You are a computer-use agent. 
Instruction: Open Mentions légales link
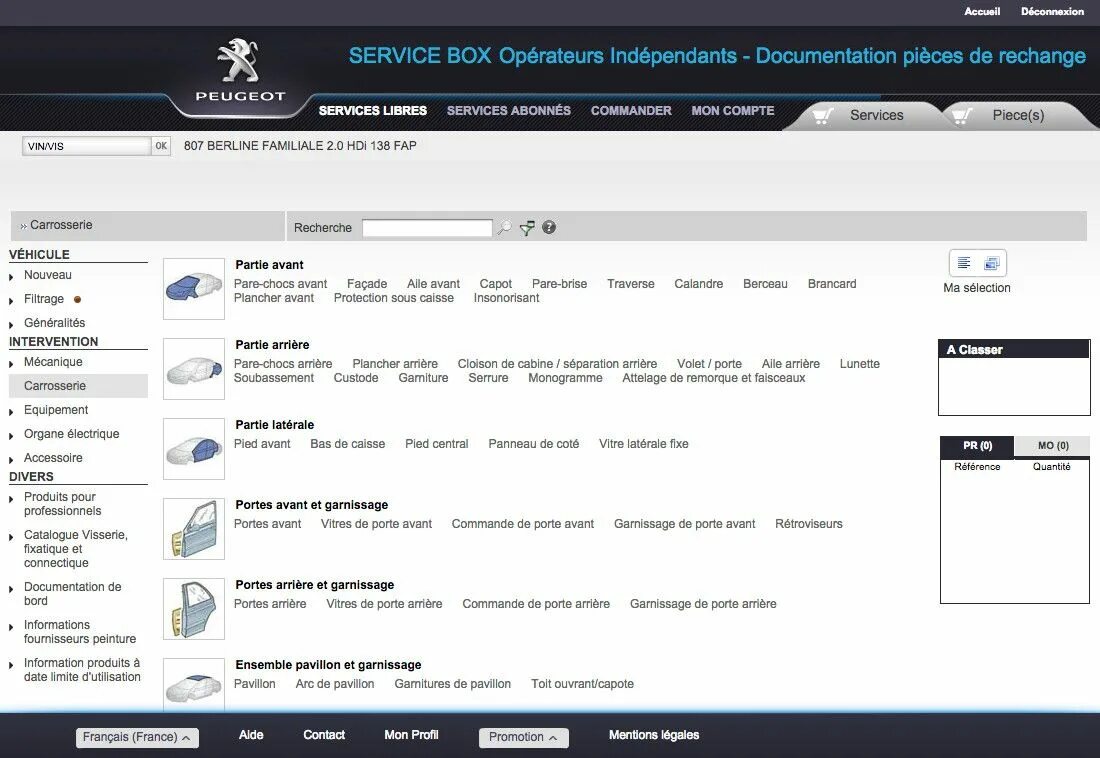coord(654,735)
